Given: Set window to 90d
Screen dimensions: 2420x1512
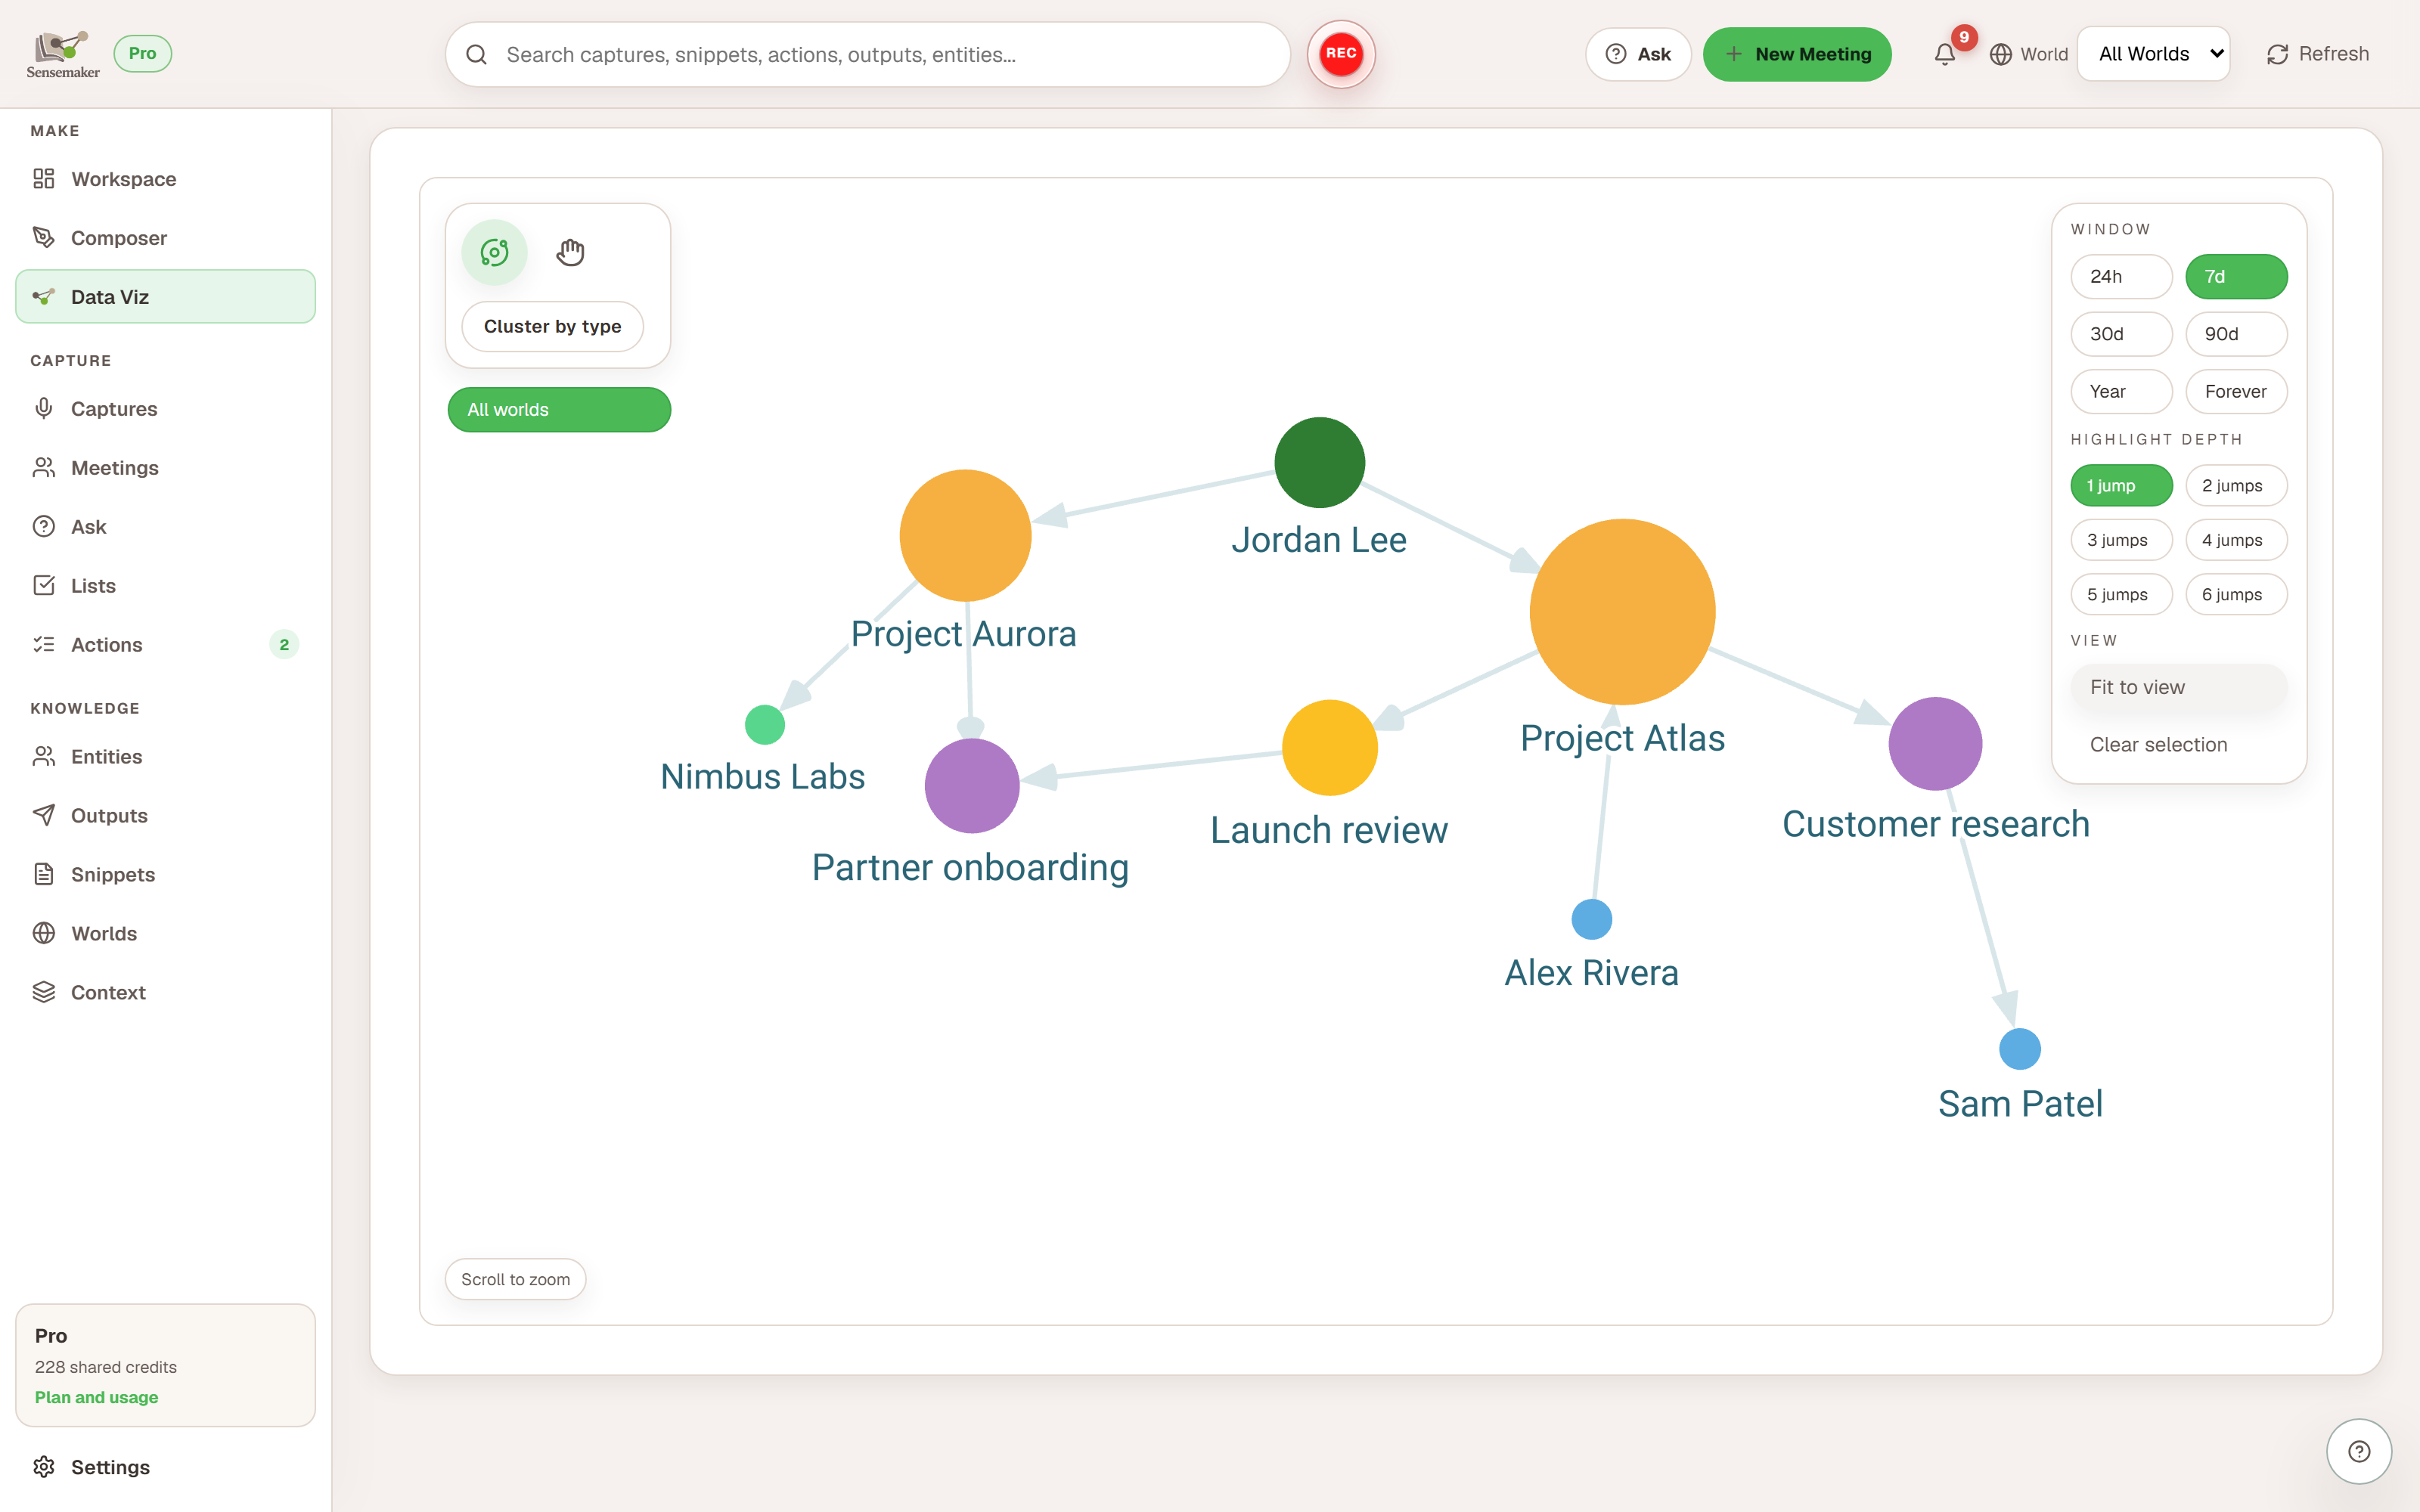Looking at the screenshot, I should tap(2236, 334).
